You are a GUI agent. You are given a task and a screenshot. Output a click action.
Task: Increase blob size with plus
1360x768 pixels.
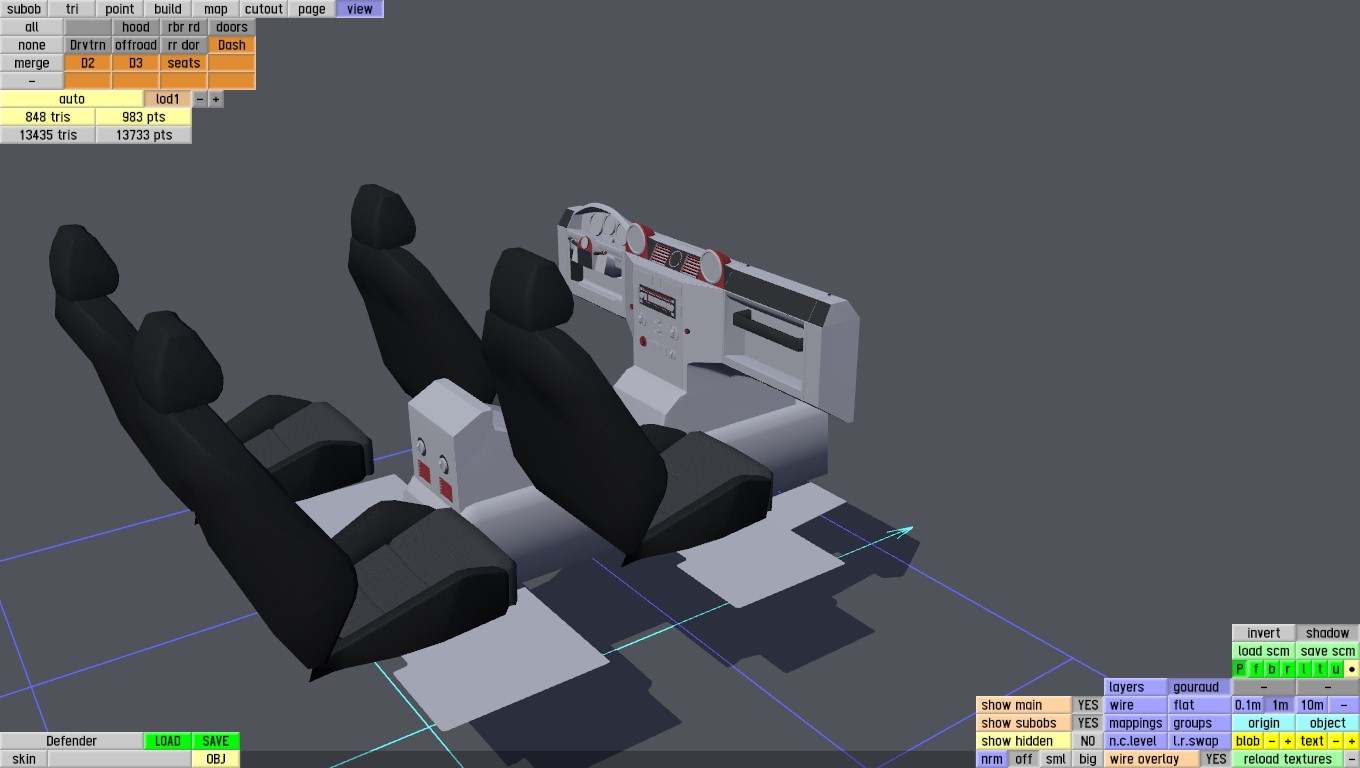click(x=1288, y=741)
